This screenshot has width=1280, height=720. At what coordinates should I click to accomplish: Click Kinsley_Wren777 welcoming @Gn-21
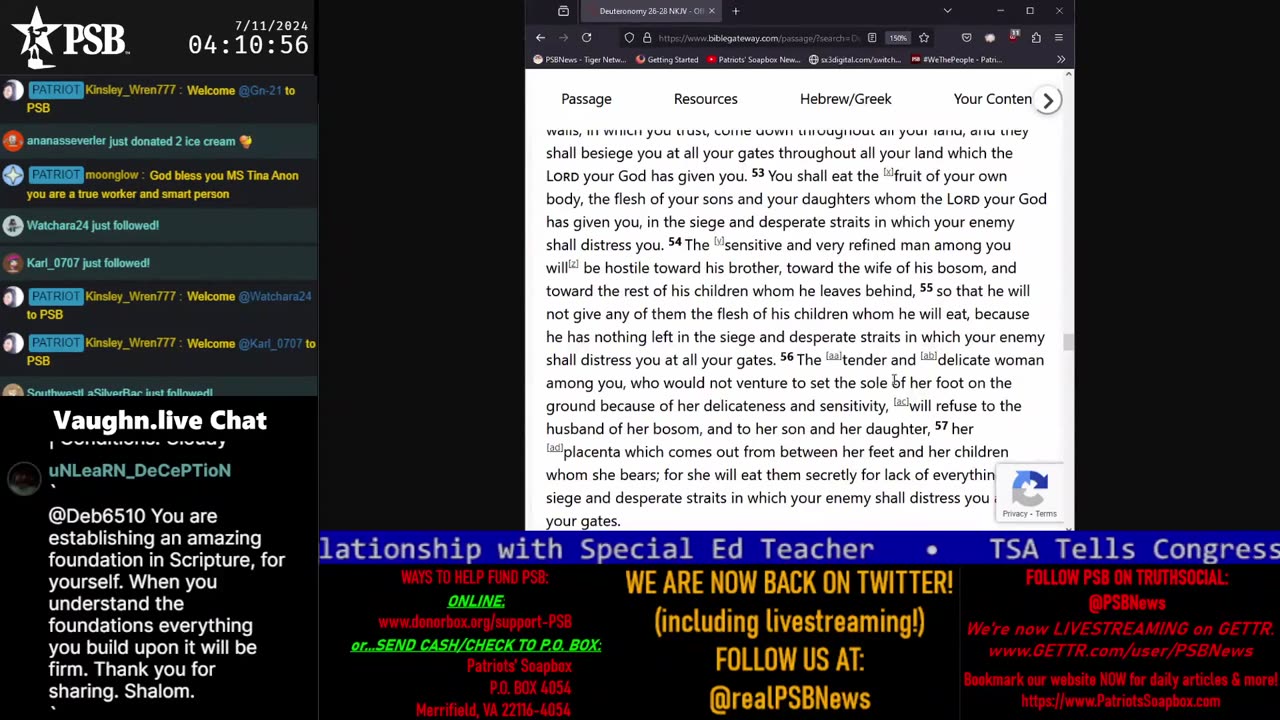pos(130,90)
